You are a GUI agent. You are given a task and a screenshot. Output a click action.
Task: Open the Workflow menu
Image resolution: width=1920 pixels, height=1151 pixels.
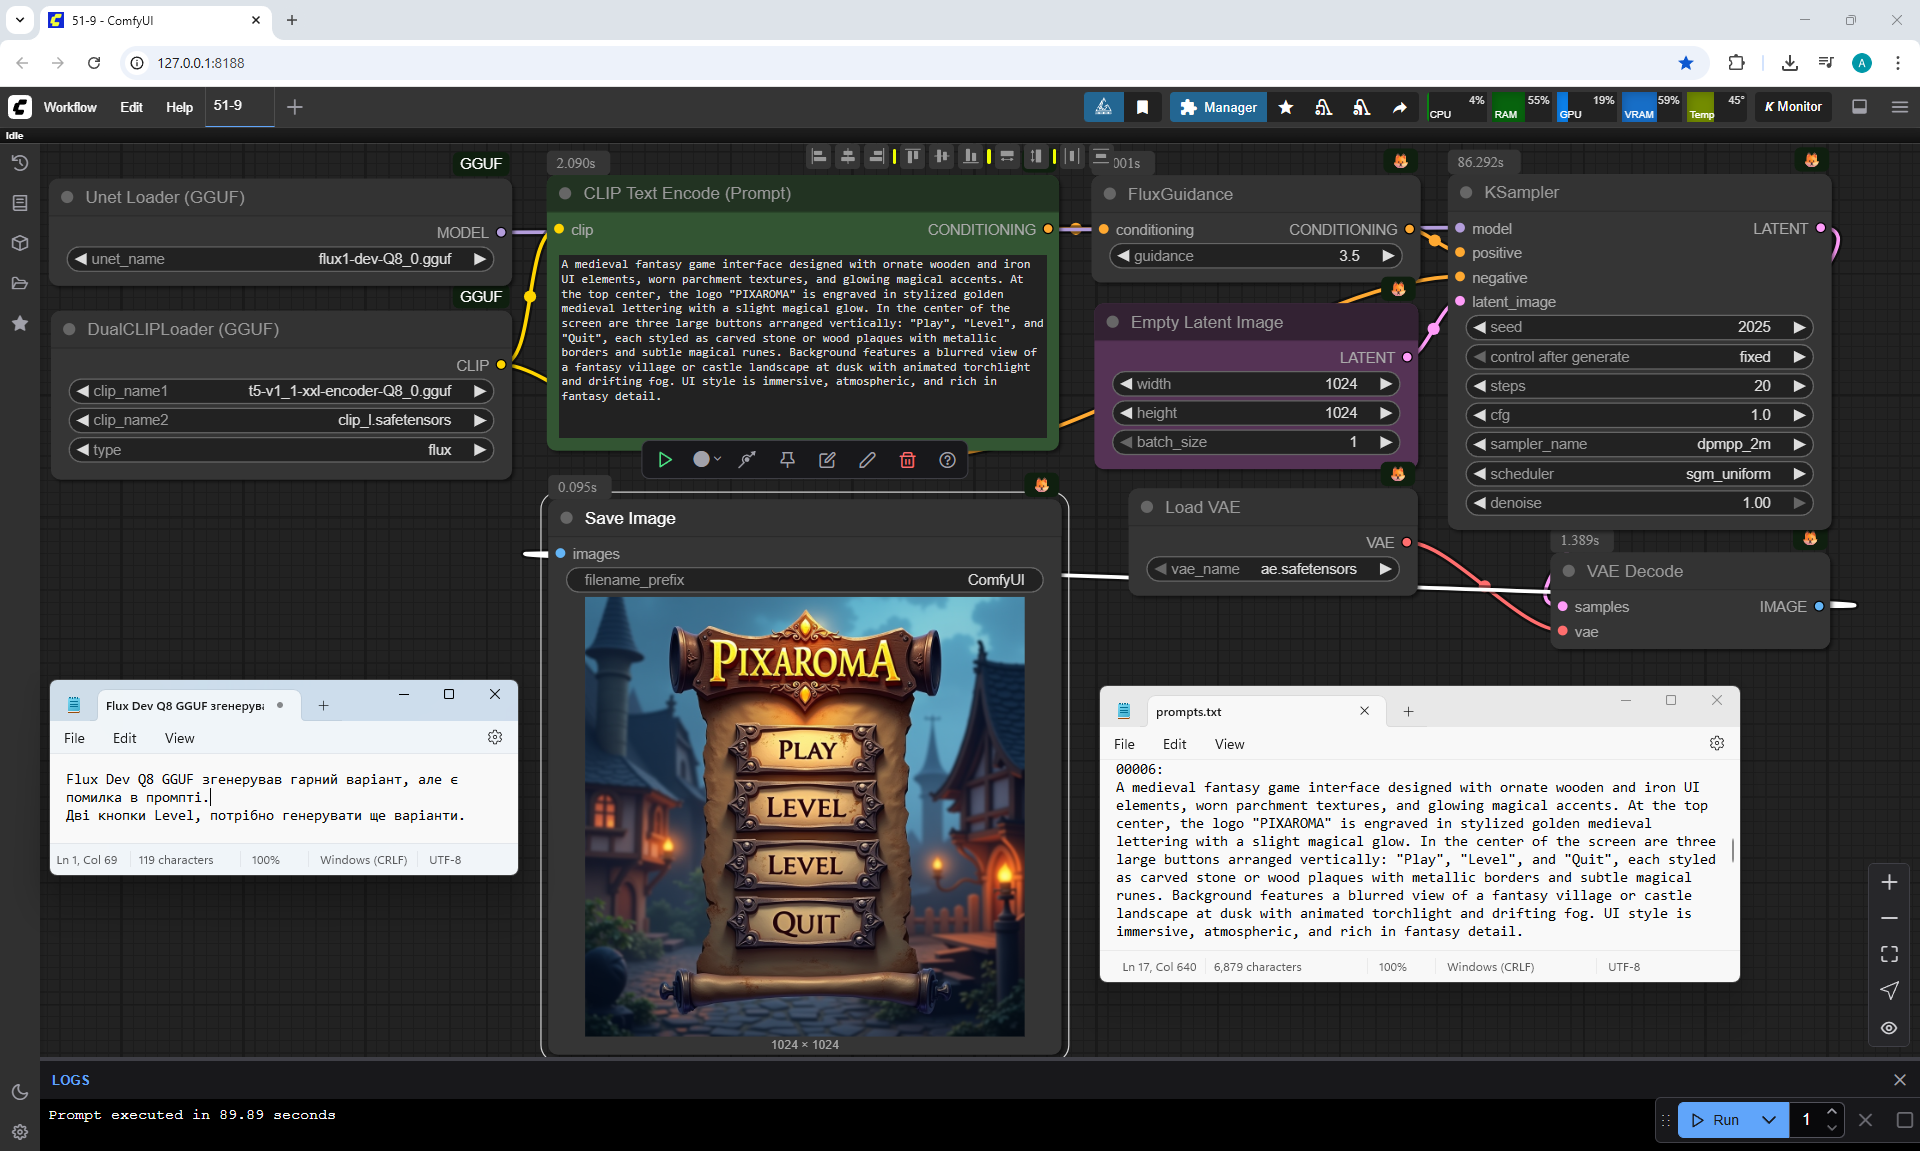tap(70, 107)
